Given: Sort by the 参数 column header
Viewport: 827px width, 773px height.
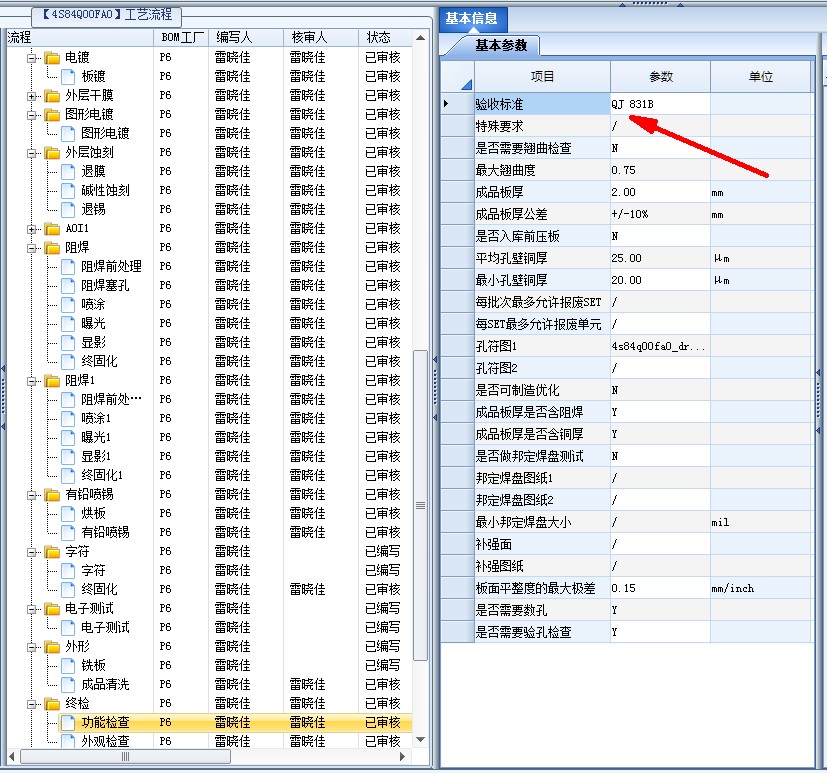Looking at the screenshot, I should pyautogui.click(x=660, y=77).
